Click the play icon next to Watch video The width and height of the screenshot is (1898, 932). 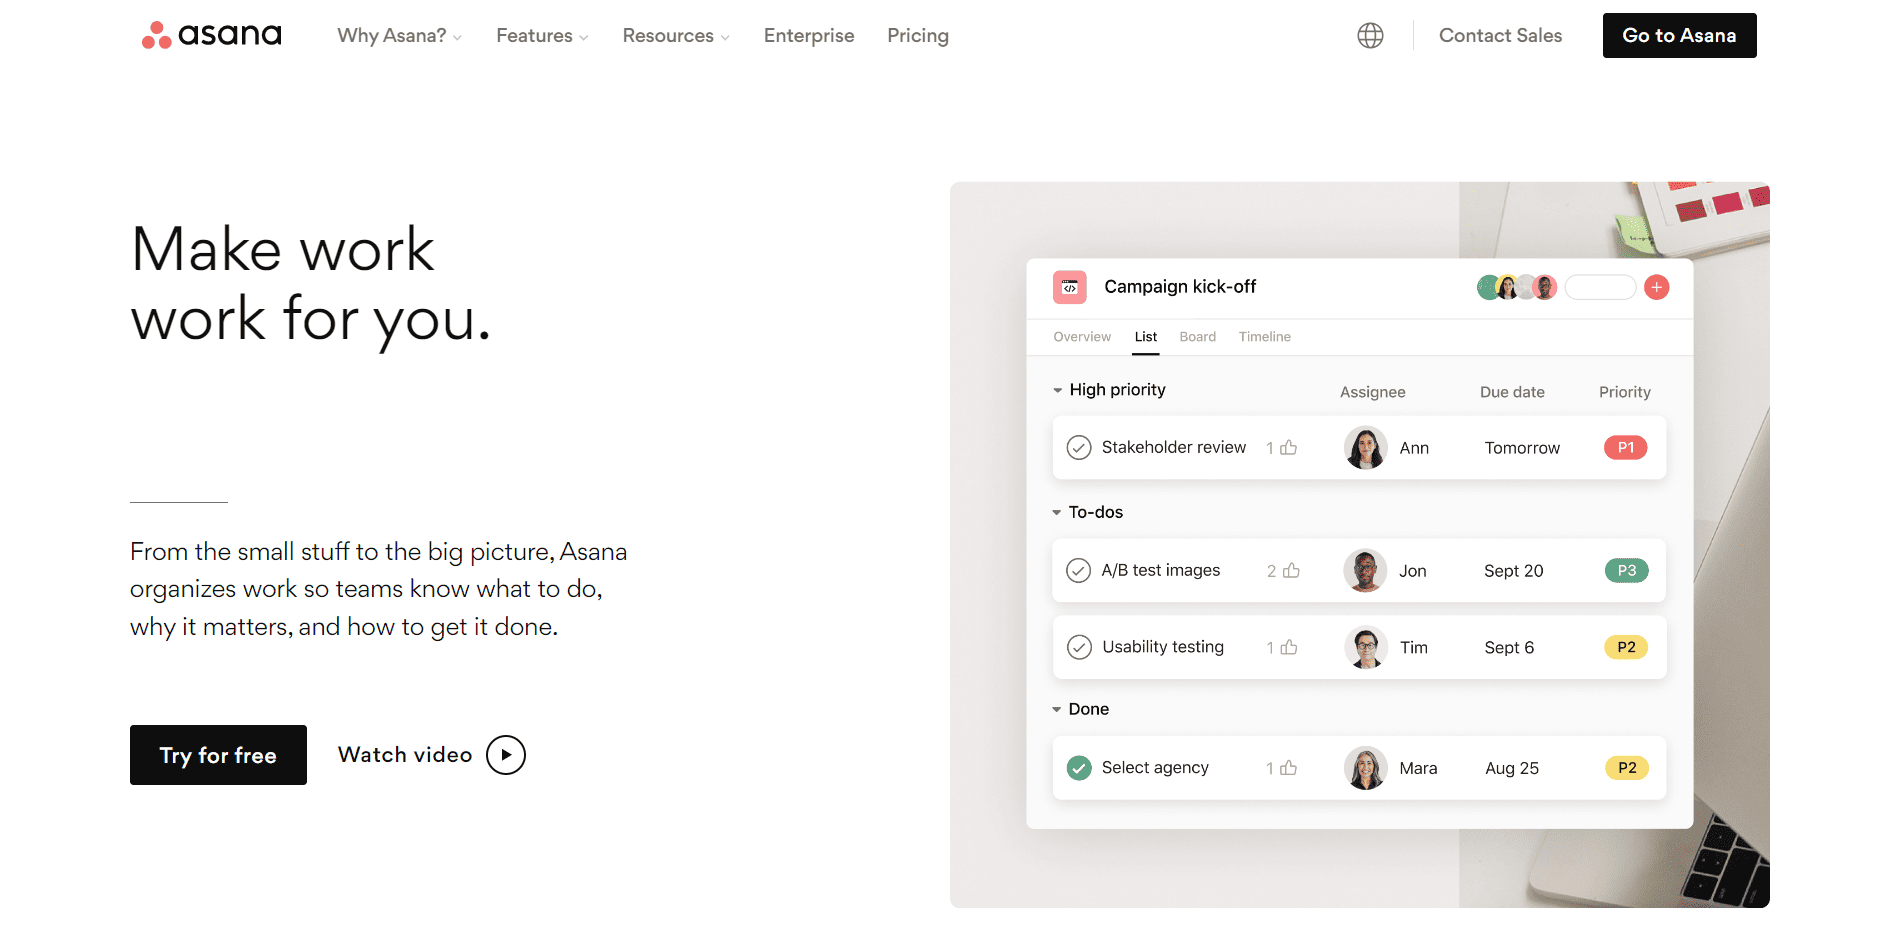coord(505,755)
